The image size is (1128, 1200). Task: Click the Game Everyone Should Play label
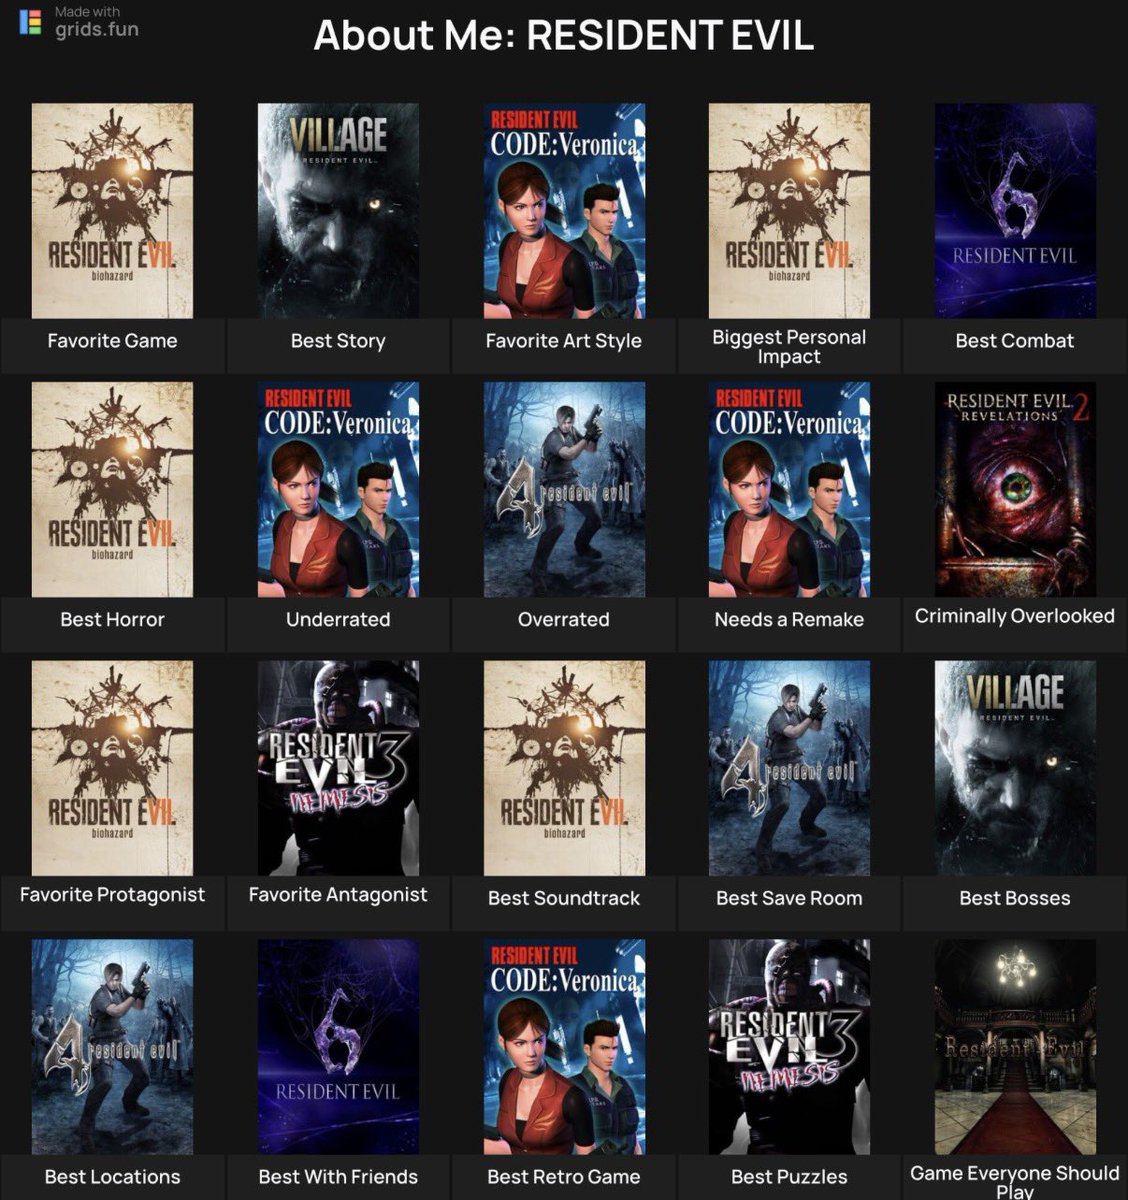coord(1015,1181)
